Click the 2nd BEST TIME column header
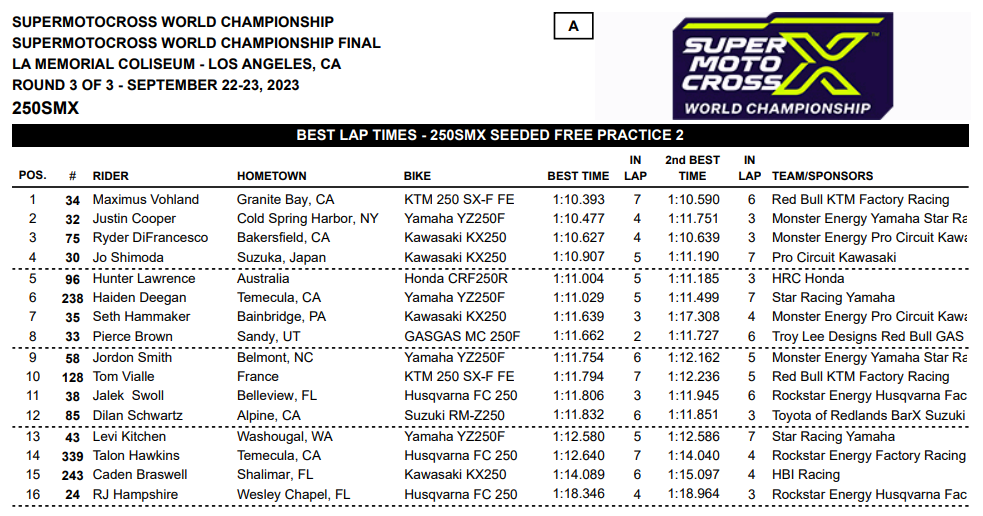Image resolution: width=983 pixels, height=516 pixels. pos(692,168)
